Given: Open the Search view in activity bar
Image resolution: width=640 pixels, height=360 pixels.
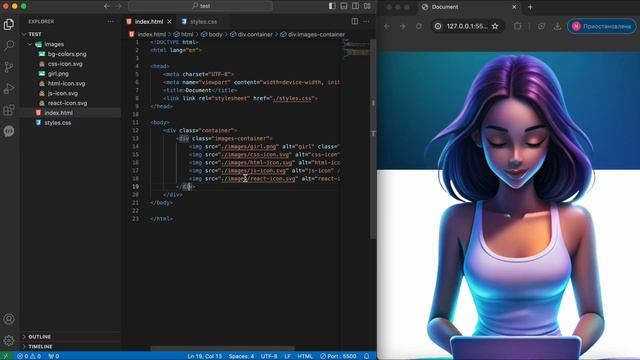Looking at the screenshot, I should pyautogui.click(x=9, y=45).
